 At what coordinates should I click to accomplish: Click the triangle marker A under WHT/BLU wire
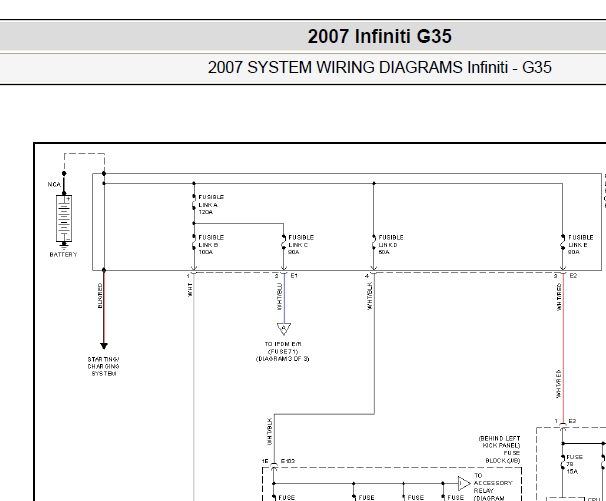284,329
